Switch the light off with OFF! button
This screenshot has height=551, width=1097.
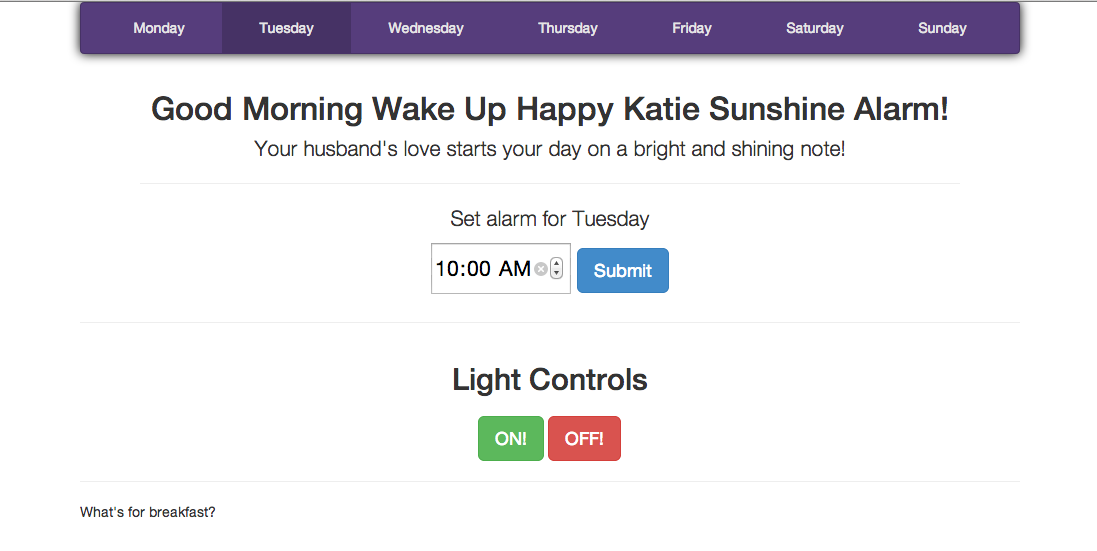pos(584,439)
